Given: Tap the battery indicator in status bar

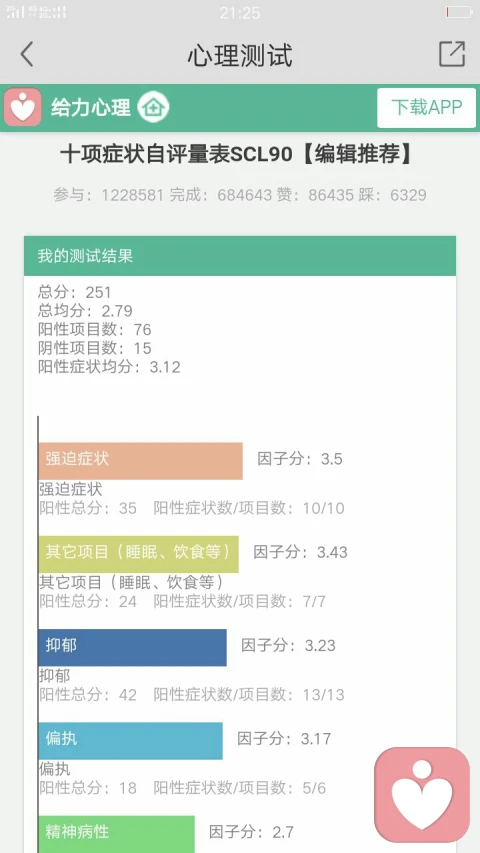Looking at the screenshot, I should click(459, 12).
